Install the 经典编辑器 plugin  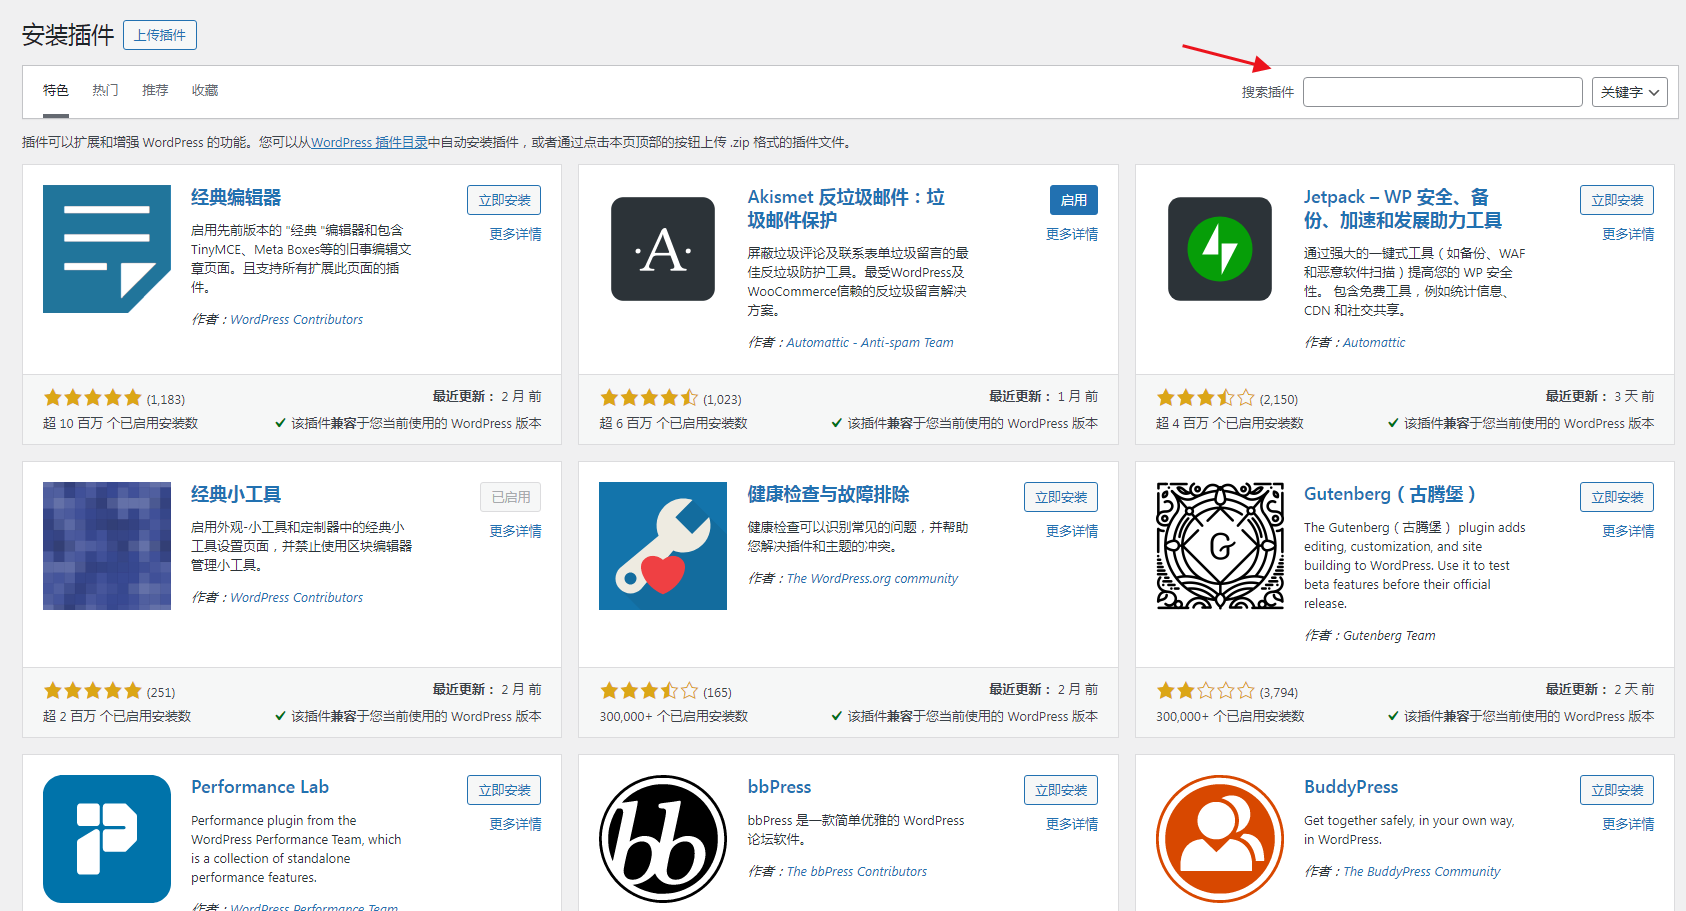coord(504,200)
